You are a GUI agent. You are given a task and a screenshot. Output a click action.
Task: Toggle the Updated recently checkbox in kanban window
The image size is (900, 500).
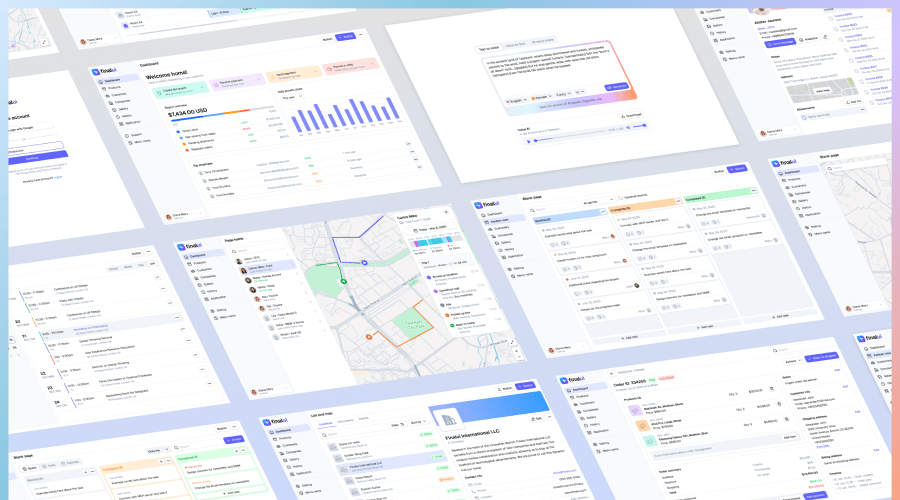[620, 196]
